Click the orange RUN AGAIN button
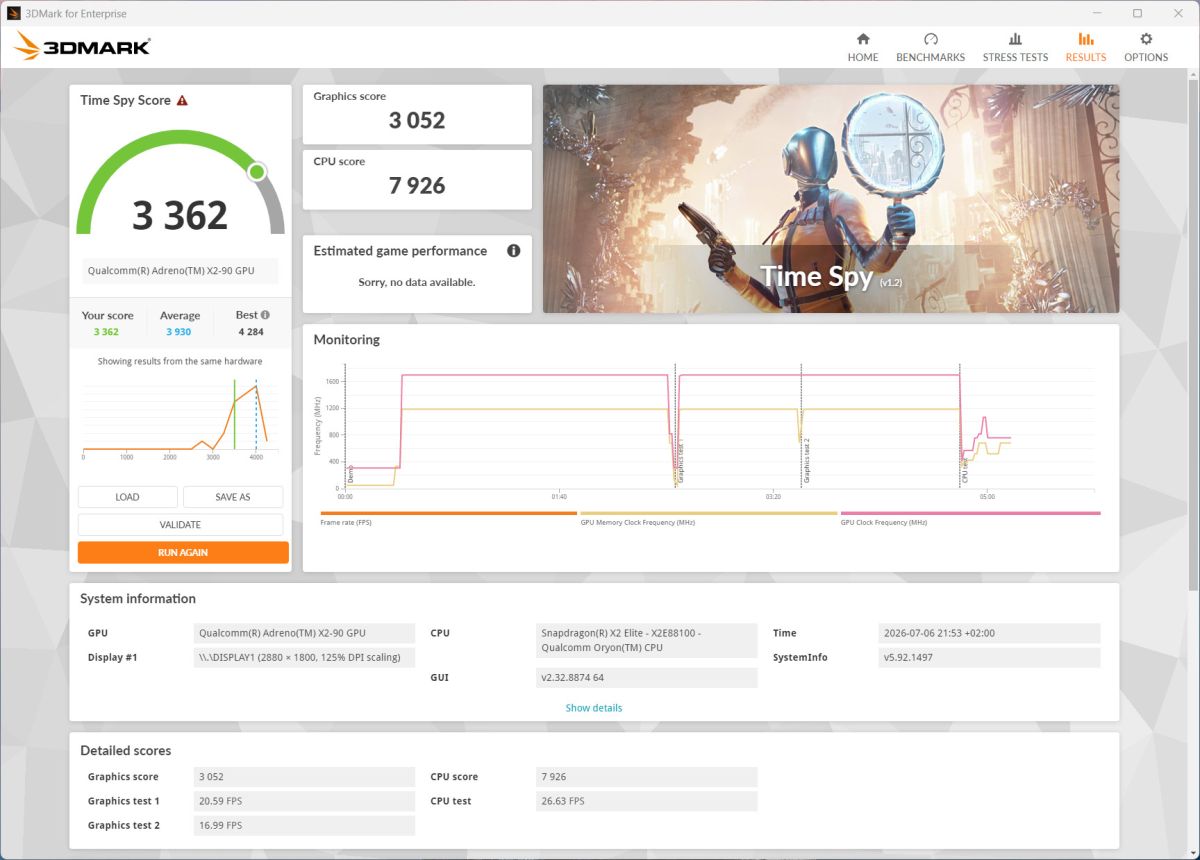Image resolution: width=1200 pixels, height=860 pixels. point(183,552)
